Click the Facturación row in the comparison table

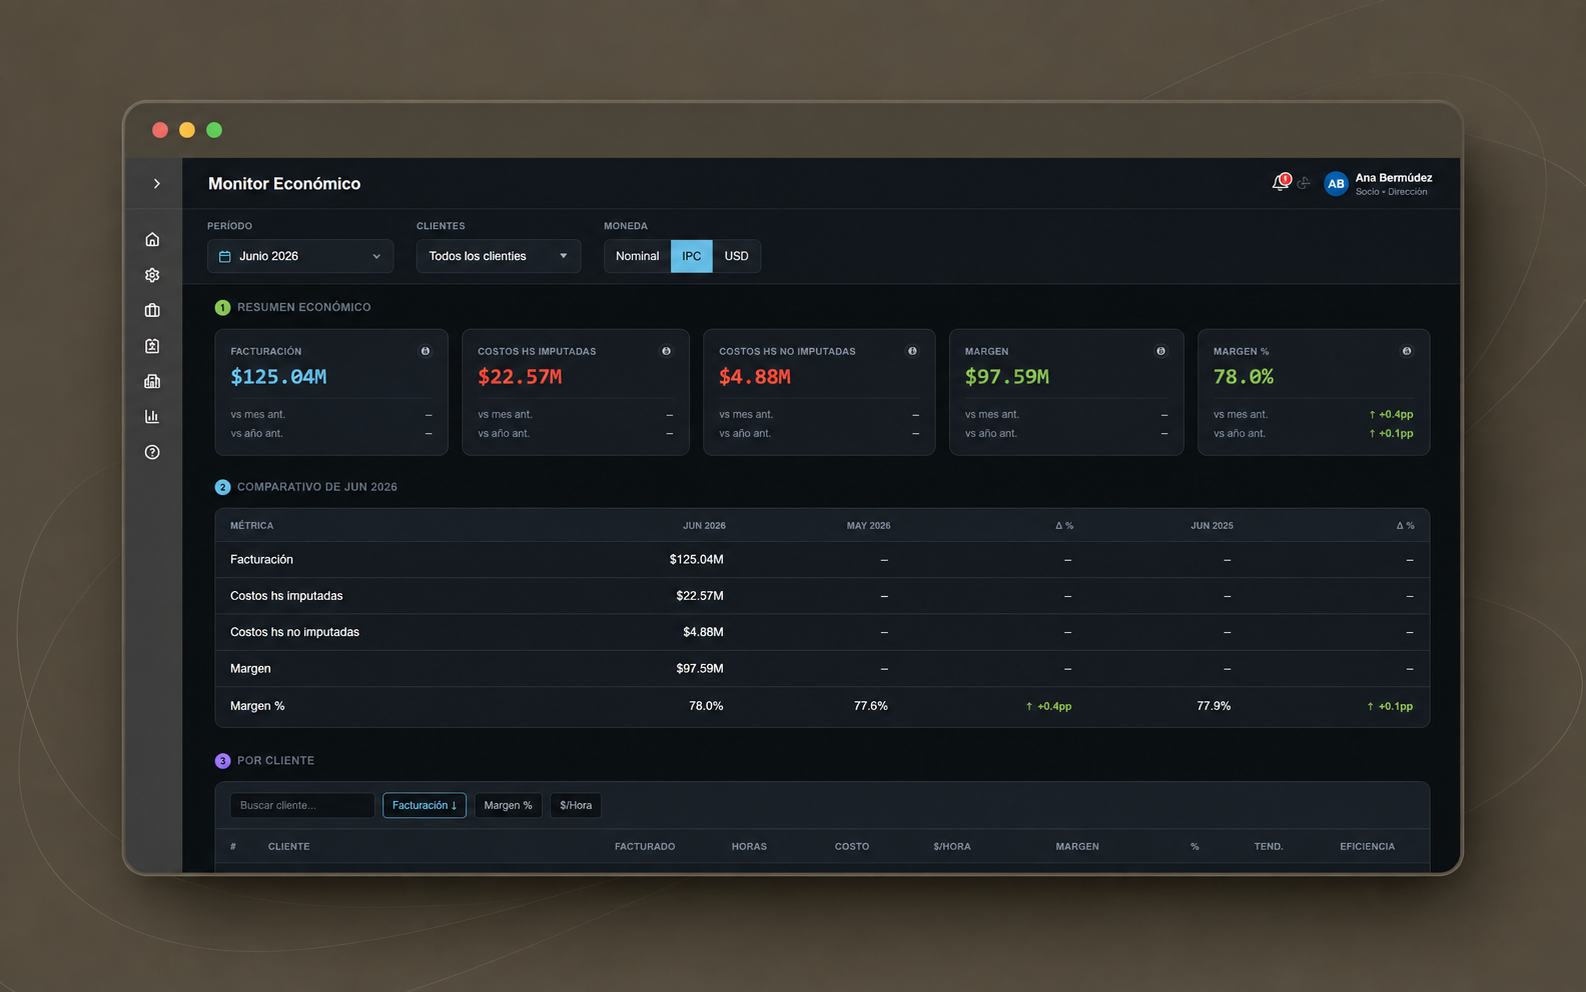click(822, 560)
